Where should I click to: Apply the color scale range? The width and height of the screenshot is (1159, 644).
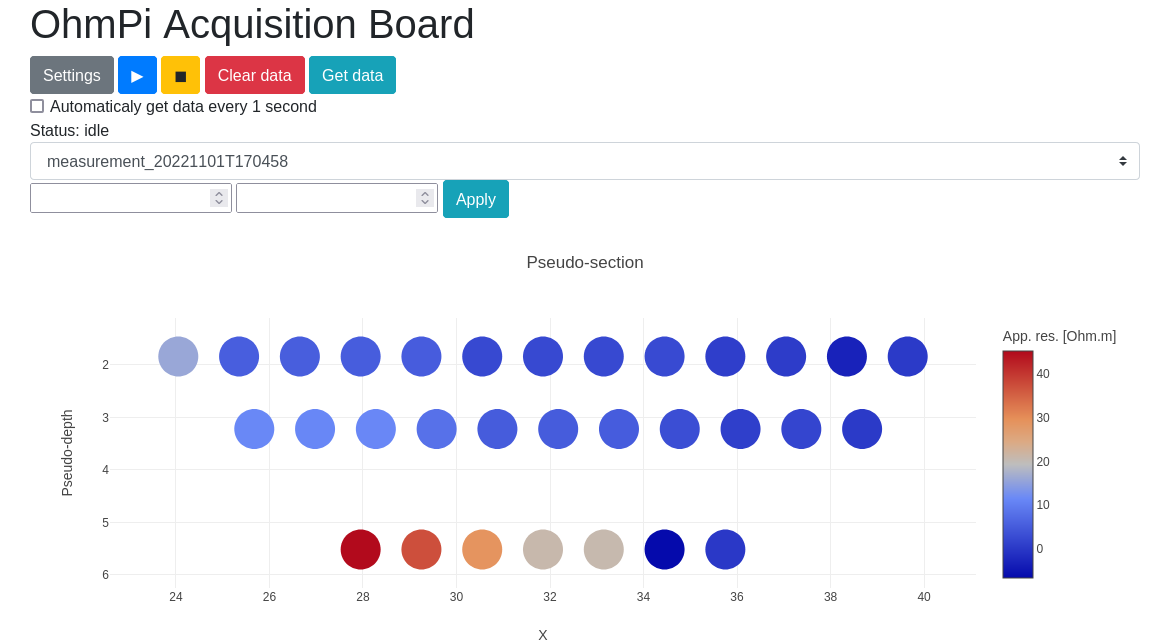[475, 199]
